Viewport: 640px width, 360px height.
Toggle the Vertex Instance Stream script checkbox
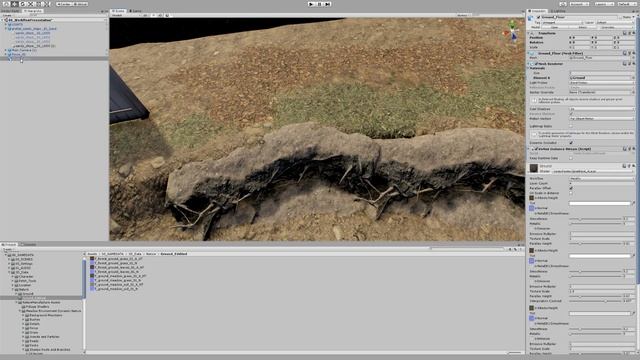(x=536, y=149)
